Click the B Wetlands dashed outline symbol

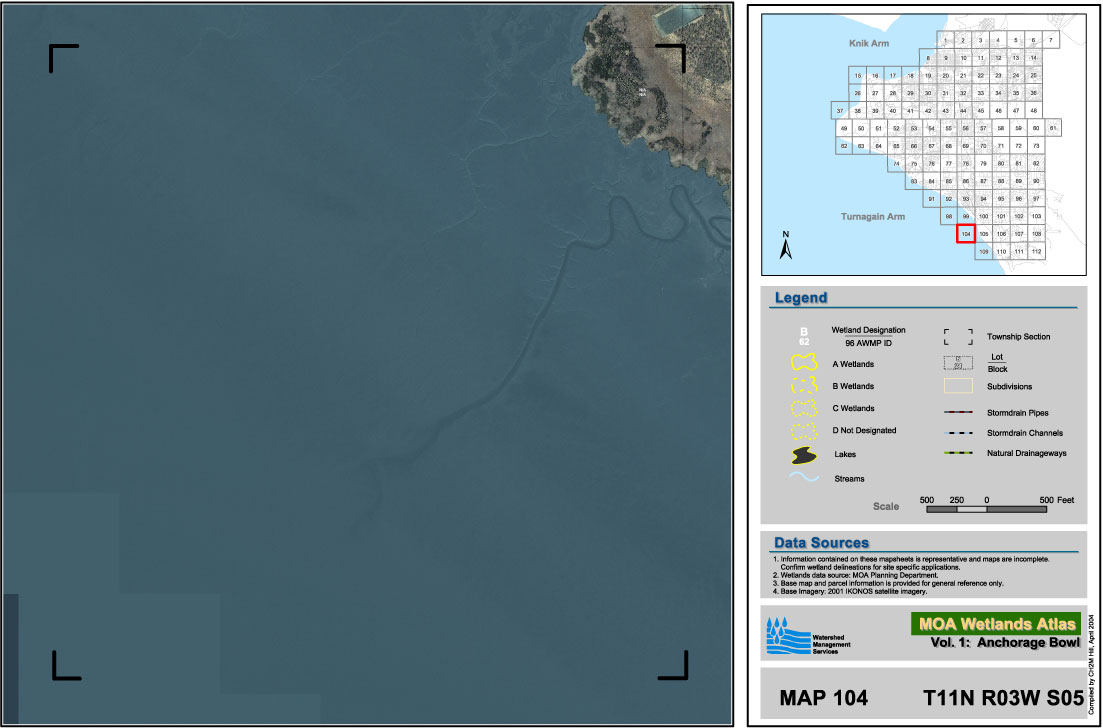pos(804,387)
